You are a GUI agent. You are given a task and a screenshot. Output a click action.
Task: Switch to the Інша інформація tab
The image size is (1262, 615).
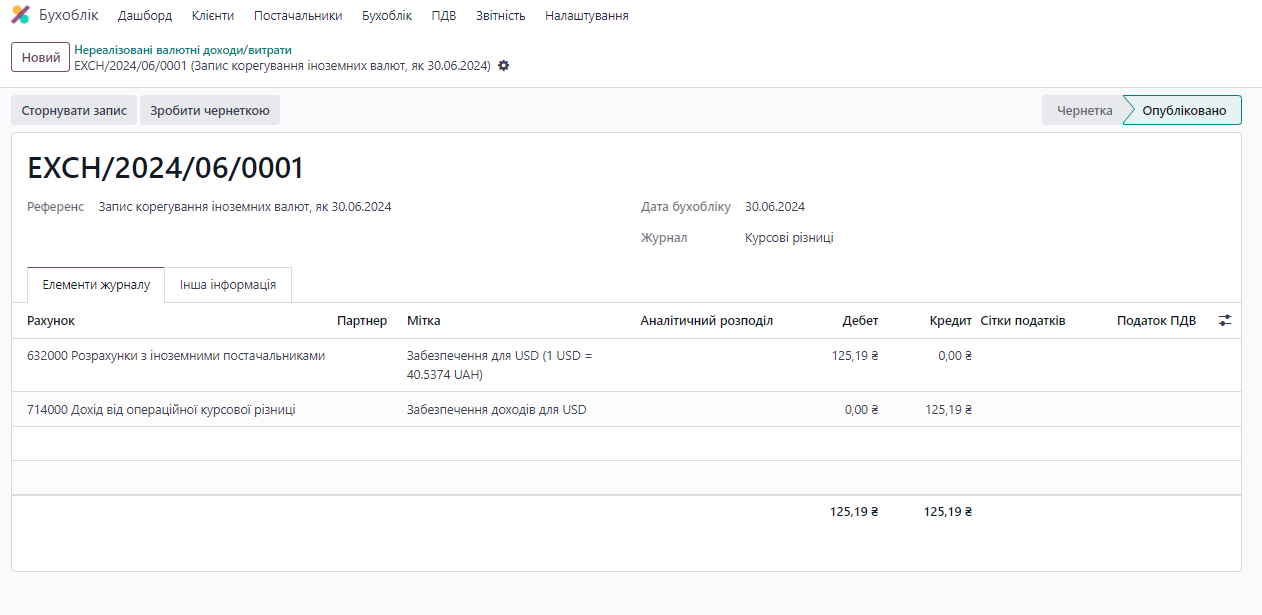coord(228,285)
